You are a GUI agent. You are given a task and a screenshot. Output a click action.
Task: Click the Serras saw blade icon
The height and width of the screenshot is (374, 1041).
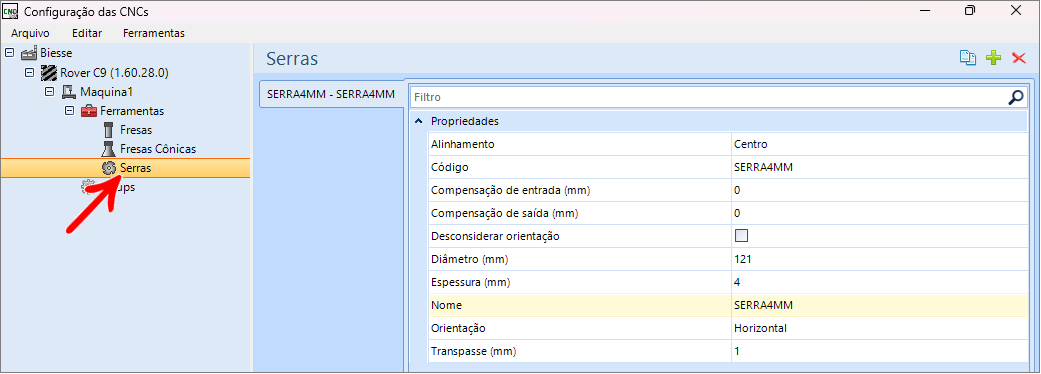point(109,168)
